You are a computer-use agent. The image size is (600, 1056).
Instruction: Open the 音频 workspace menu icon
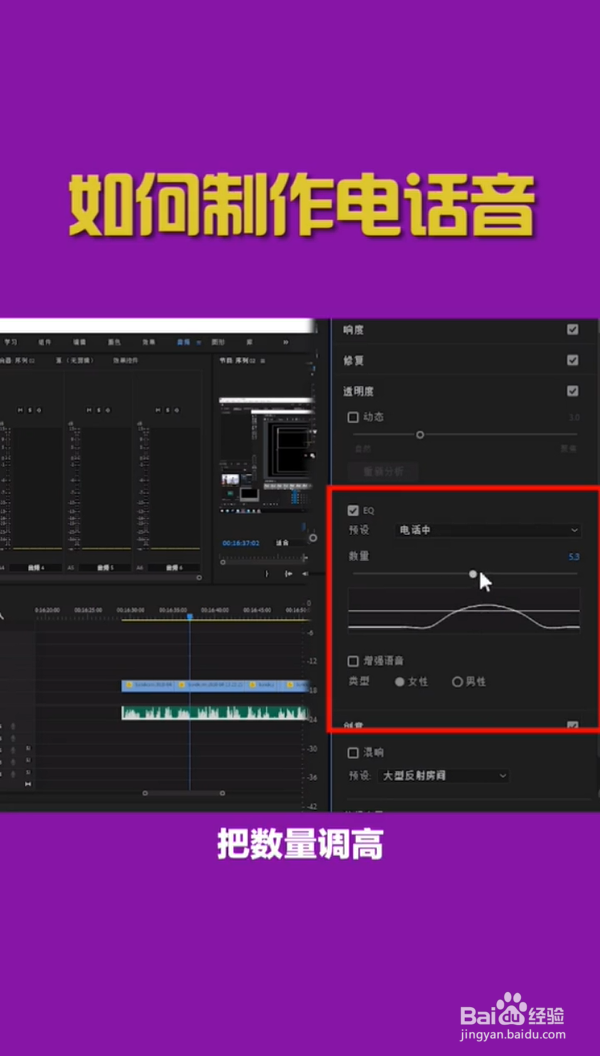(199, 342)
